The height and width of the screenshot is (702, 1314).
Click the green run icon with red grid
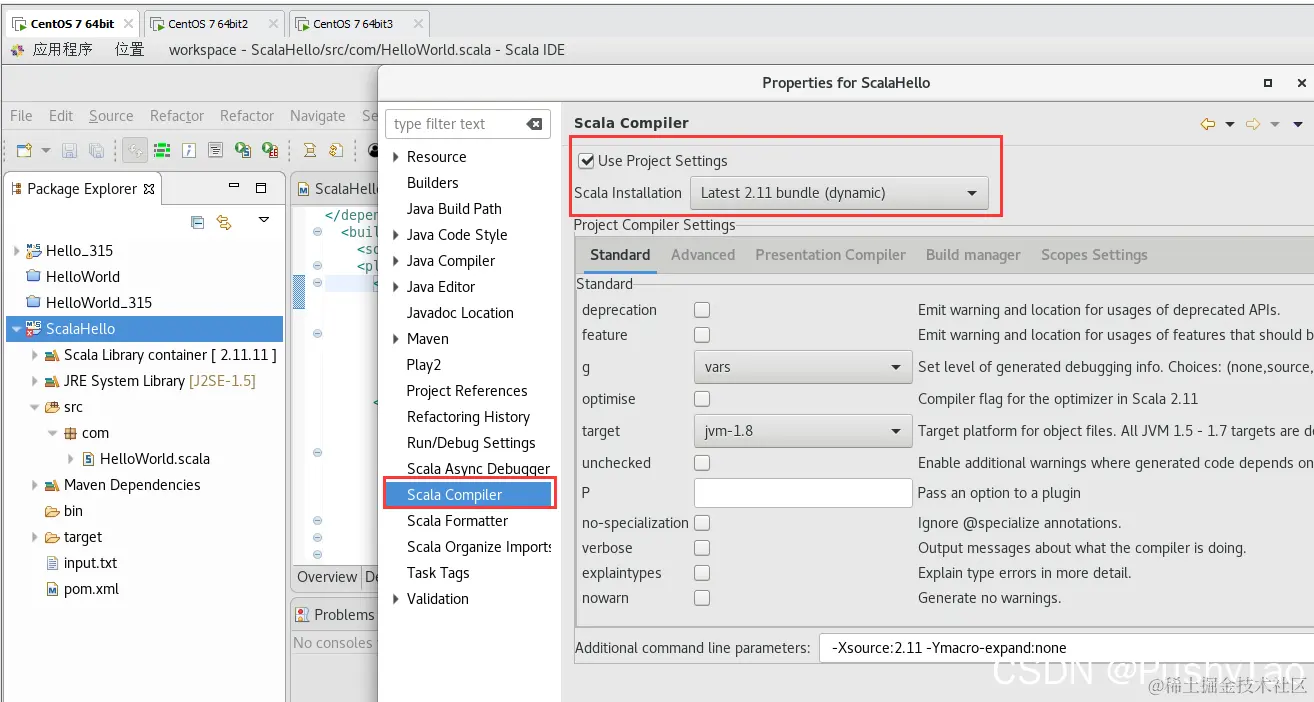click(269, 150)
